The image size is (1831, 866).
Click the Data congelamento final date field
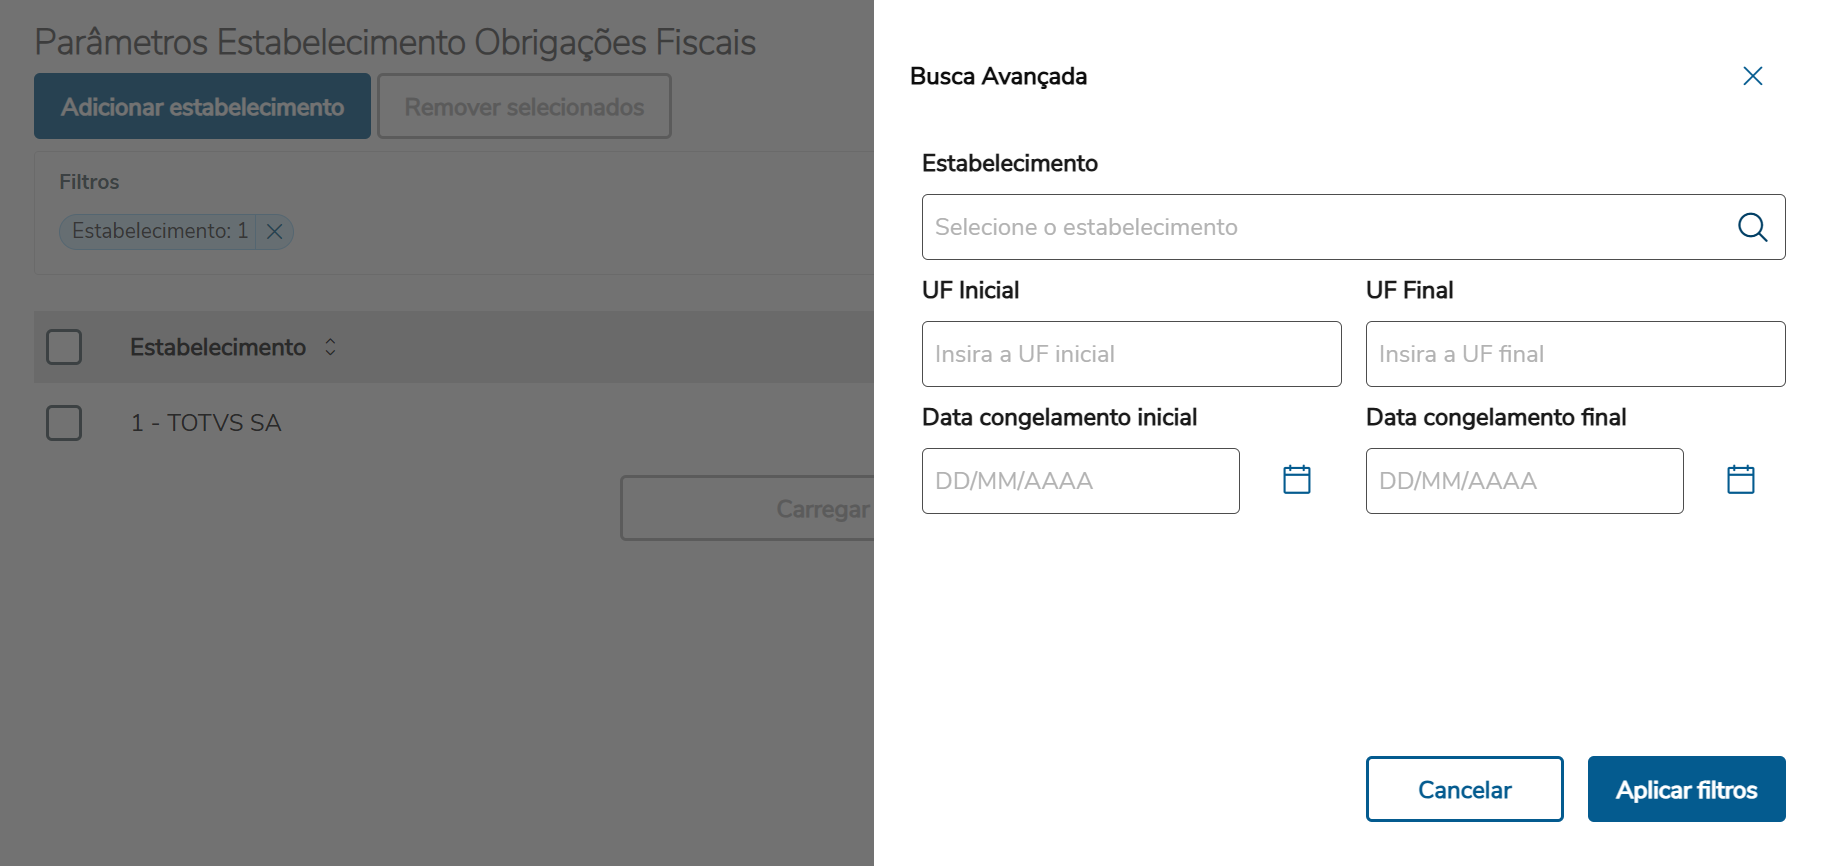(x=1524, y=481)
